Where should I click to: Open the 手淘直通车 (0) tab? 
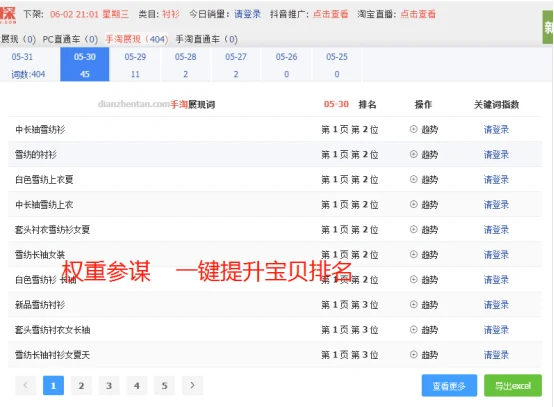point(207,39)
